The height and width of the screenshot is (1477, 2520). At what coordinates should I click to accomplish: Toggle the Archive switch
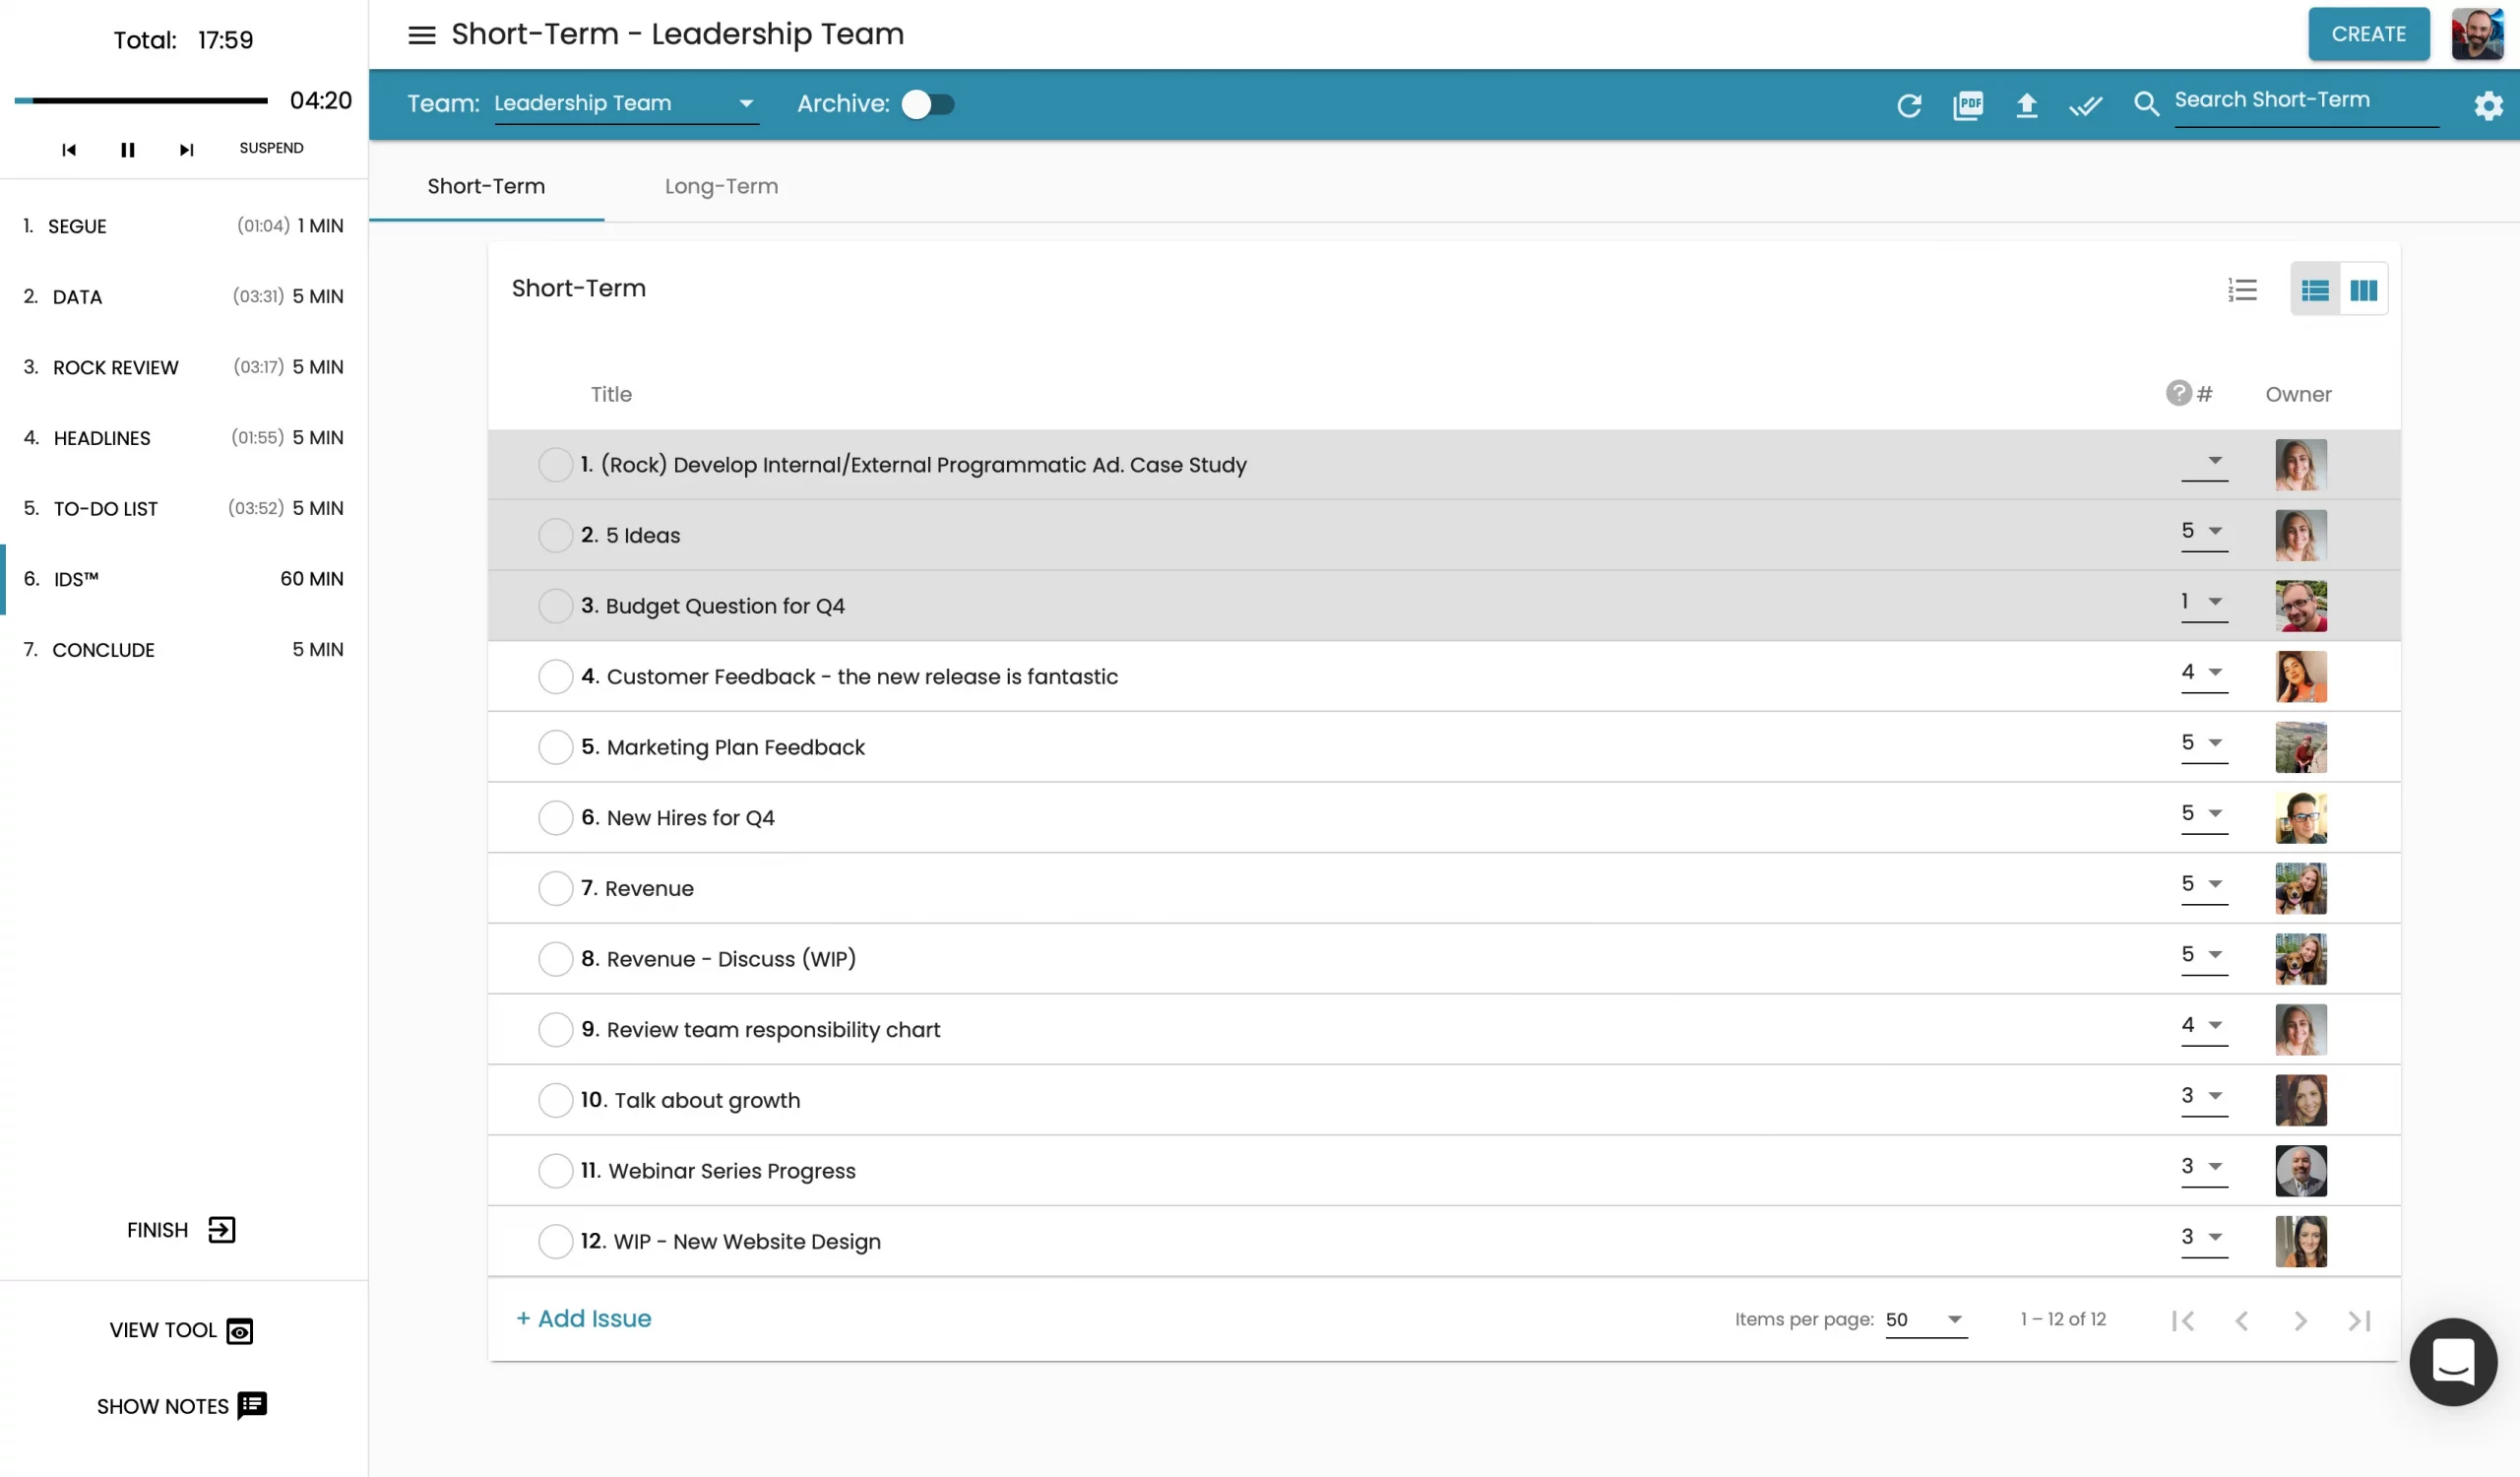click(x=927, y=104)
